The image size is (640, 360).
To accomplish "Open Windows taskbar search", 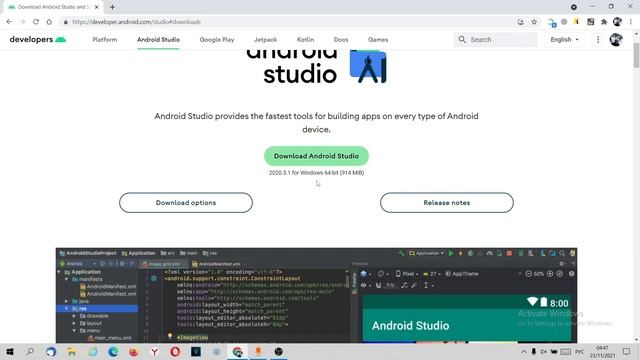I will (30, 351).
